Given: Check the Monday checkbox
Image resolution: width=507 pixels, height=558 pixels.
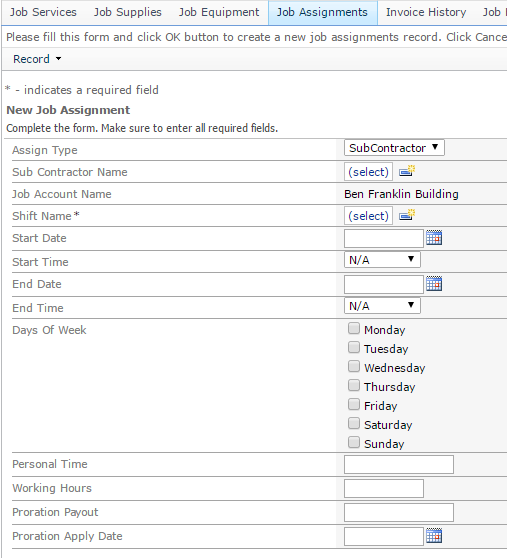Looking at the screenshot, I should point(354,328).
